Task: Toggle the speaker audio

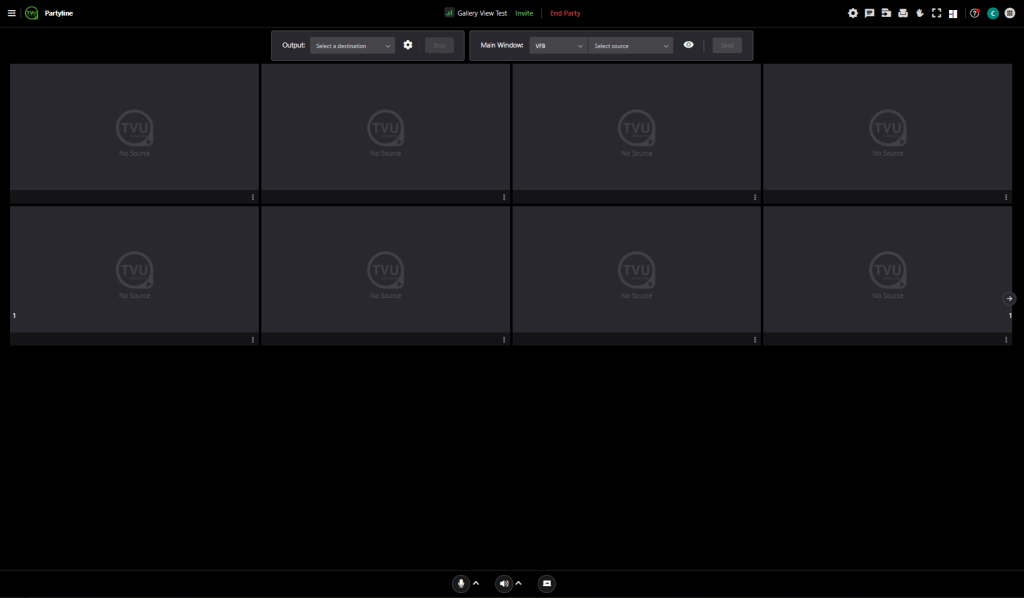Action: 504,584
